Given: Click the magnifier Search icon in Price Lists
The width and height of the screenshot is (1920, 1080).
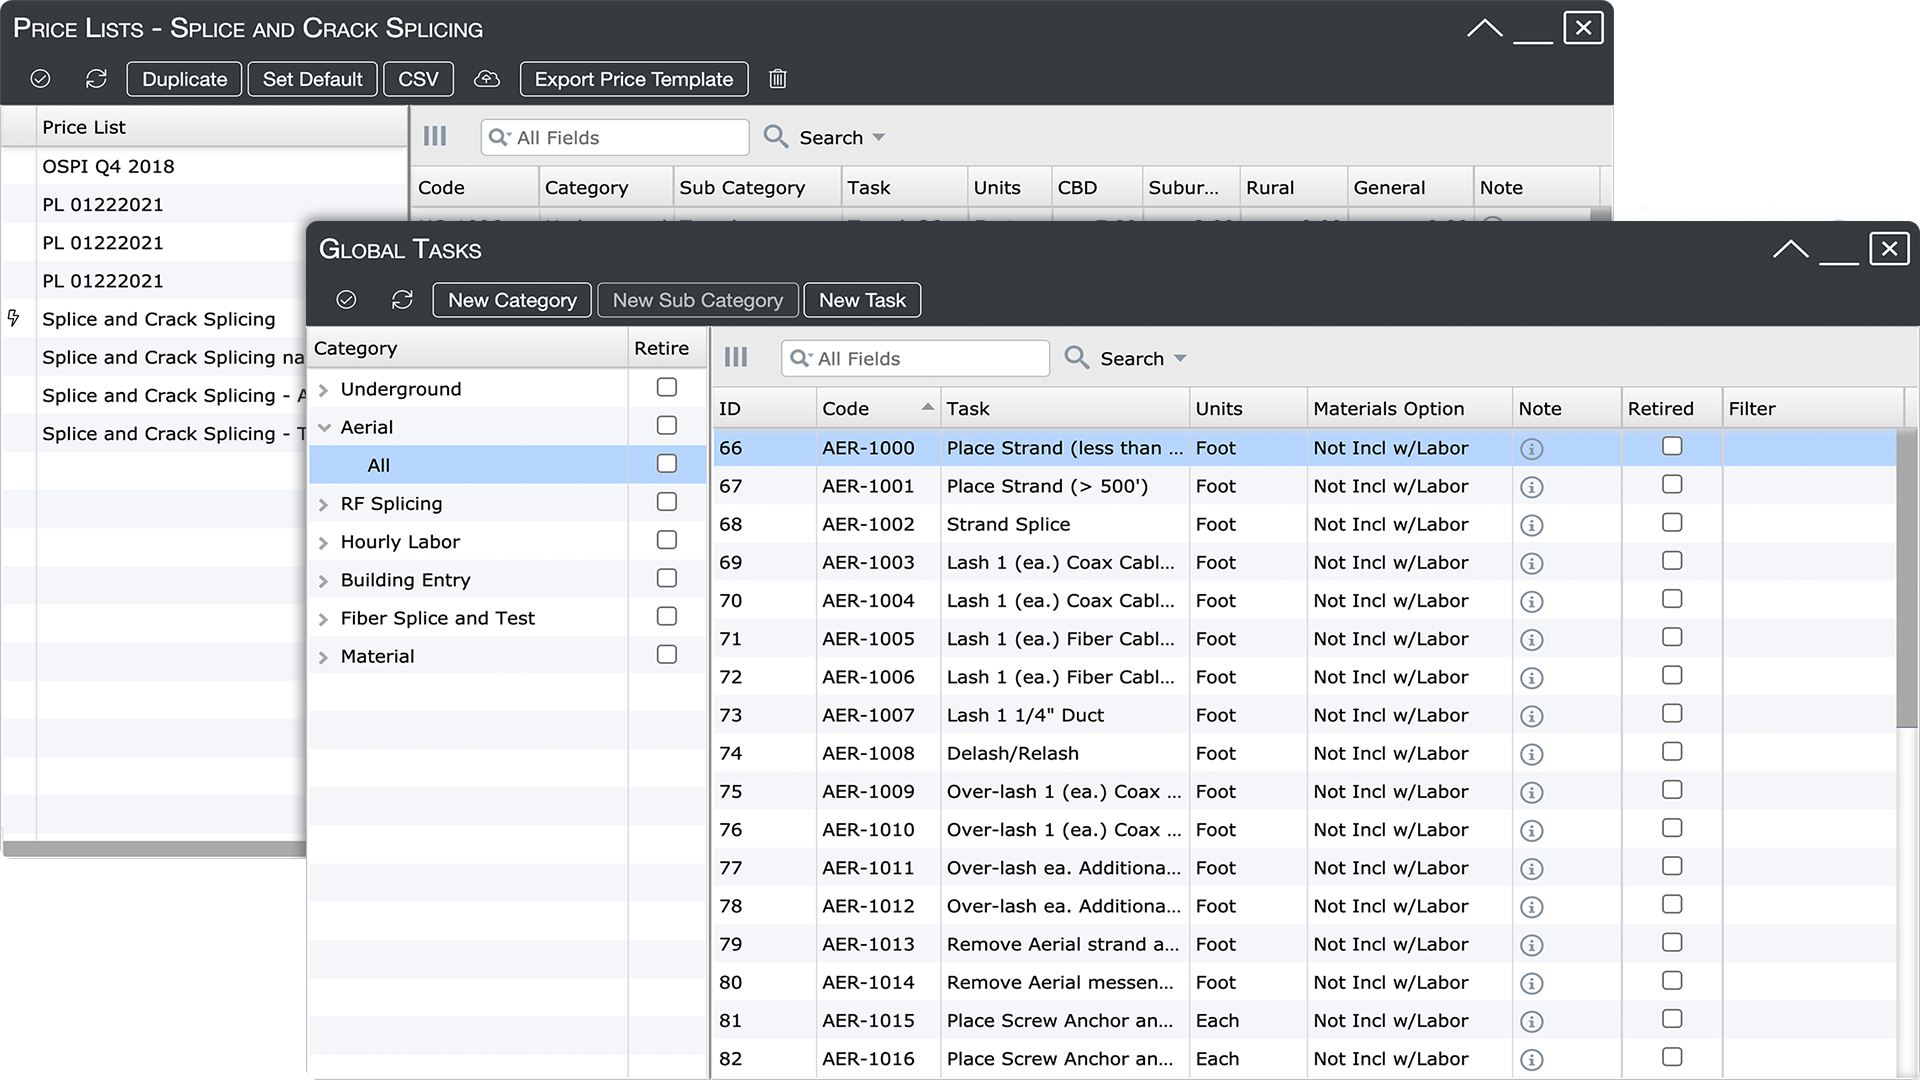Looking at the screenshot, I should point(776,137).
